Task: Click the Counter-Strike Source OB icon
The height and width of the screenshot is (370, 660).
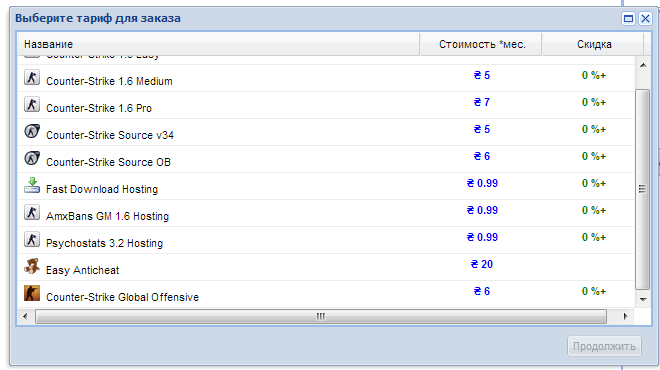Action: click(32, 158)
